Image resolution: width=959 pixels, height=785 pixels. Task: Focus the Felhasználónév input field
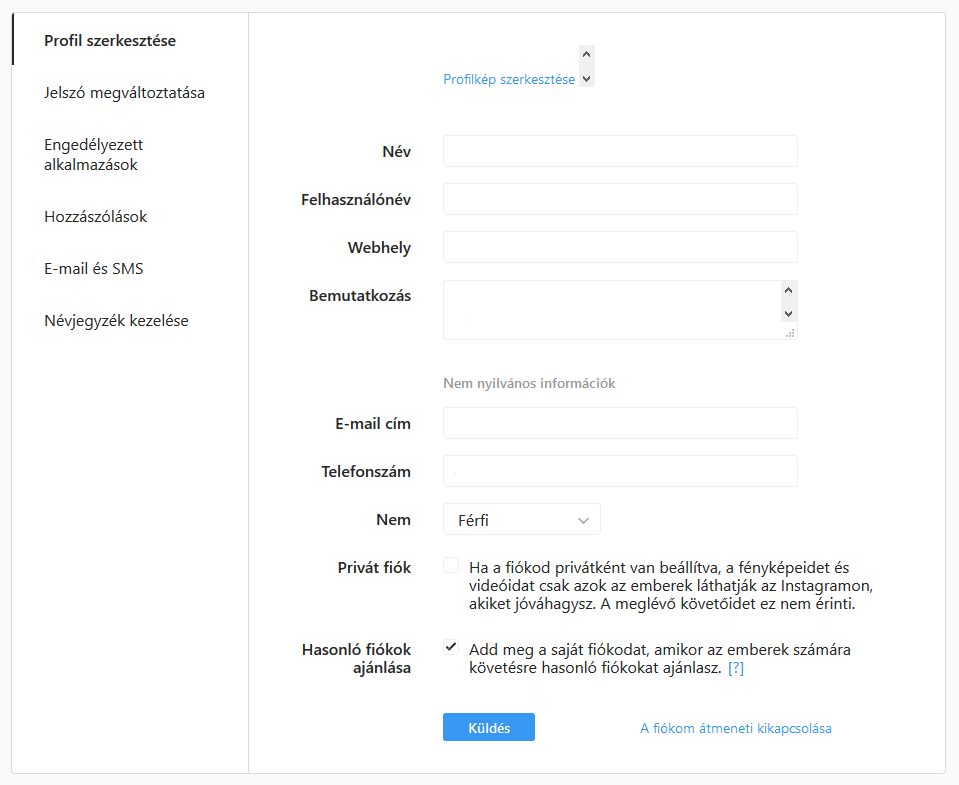coord(620,199)
